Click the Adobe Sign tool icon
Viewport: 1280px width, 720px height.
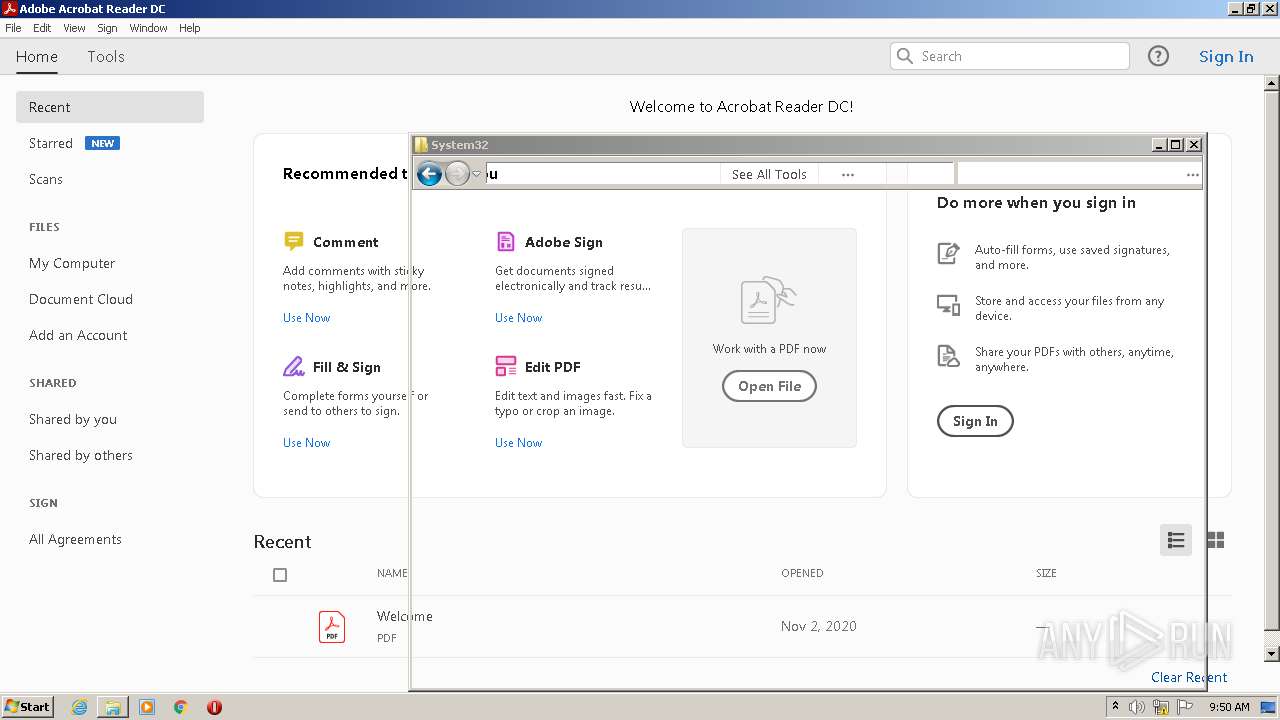point(506,241)
